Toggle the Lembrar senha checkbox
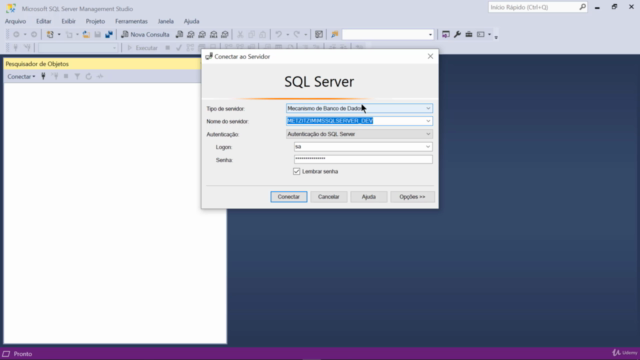Image resolution: width=640 pixels, height=360 pixels. [297, 171]
